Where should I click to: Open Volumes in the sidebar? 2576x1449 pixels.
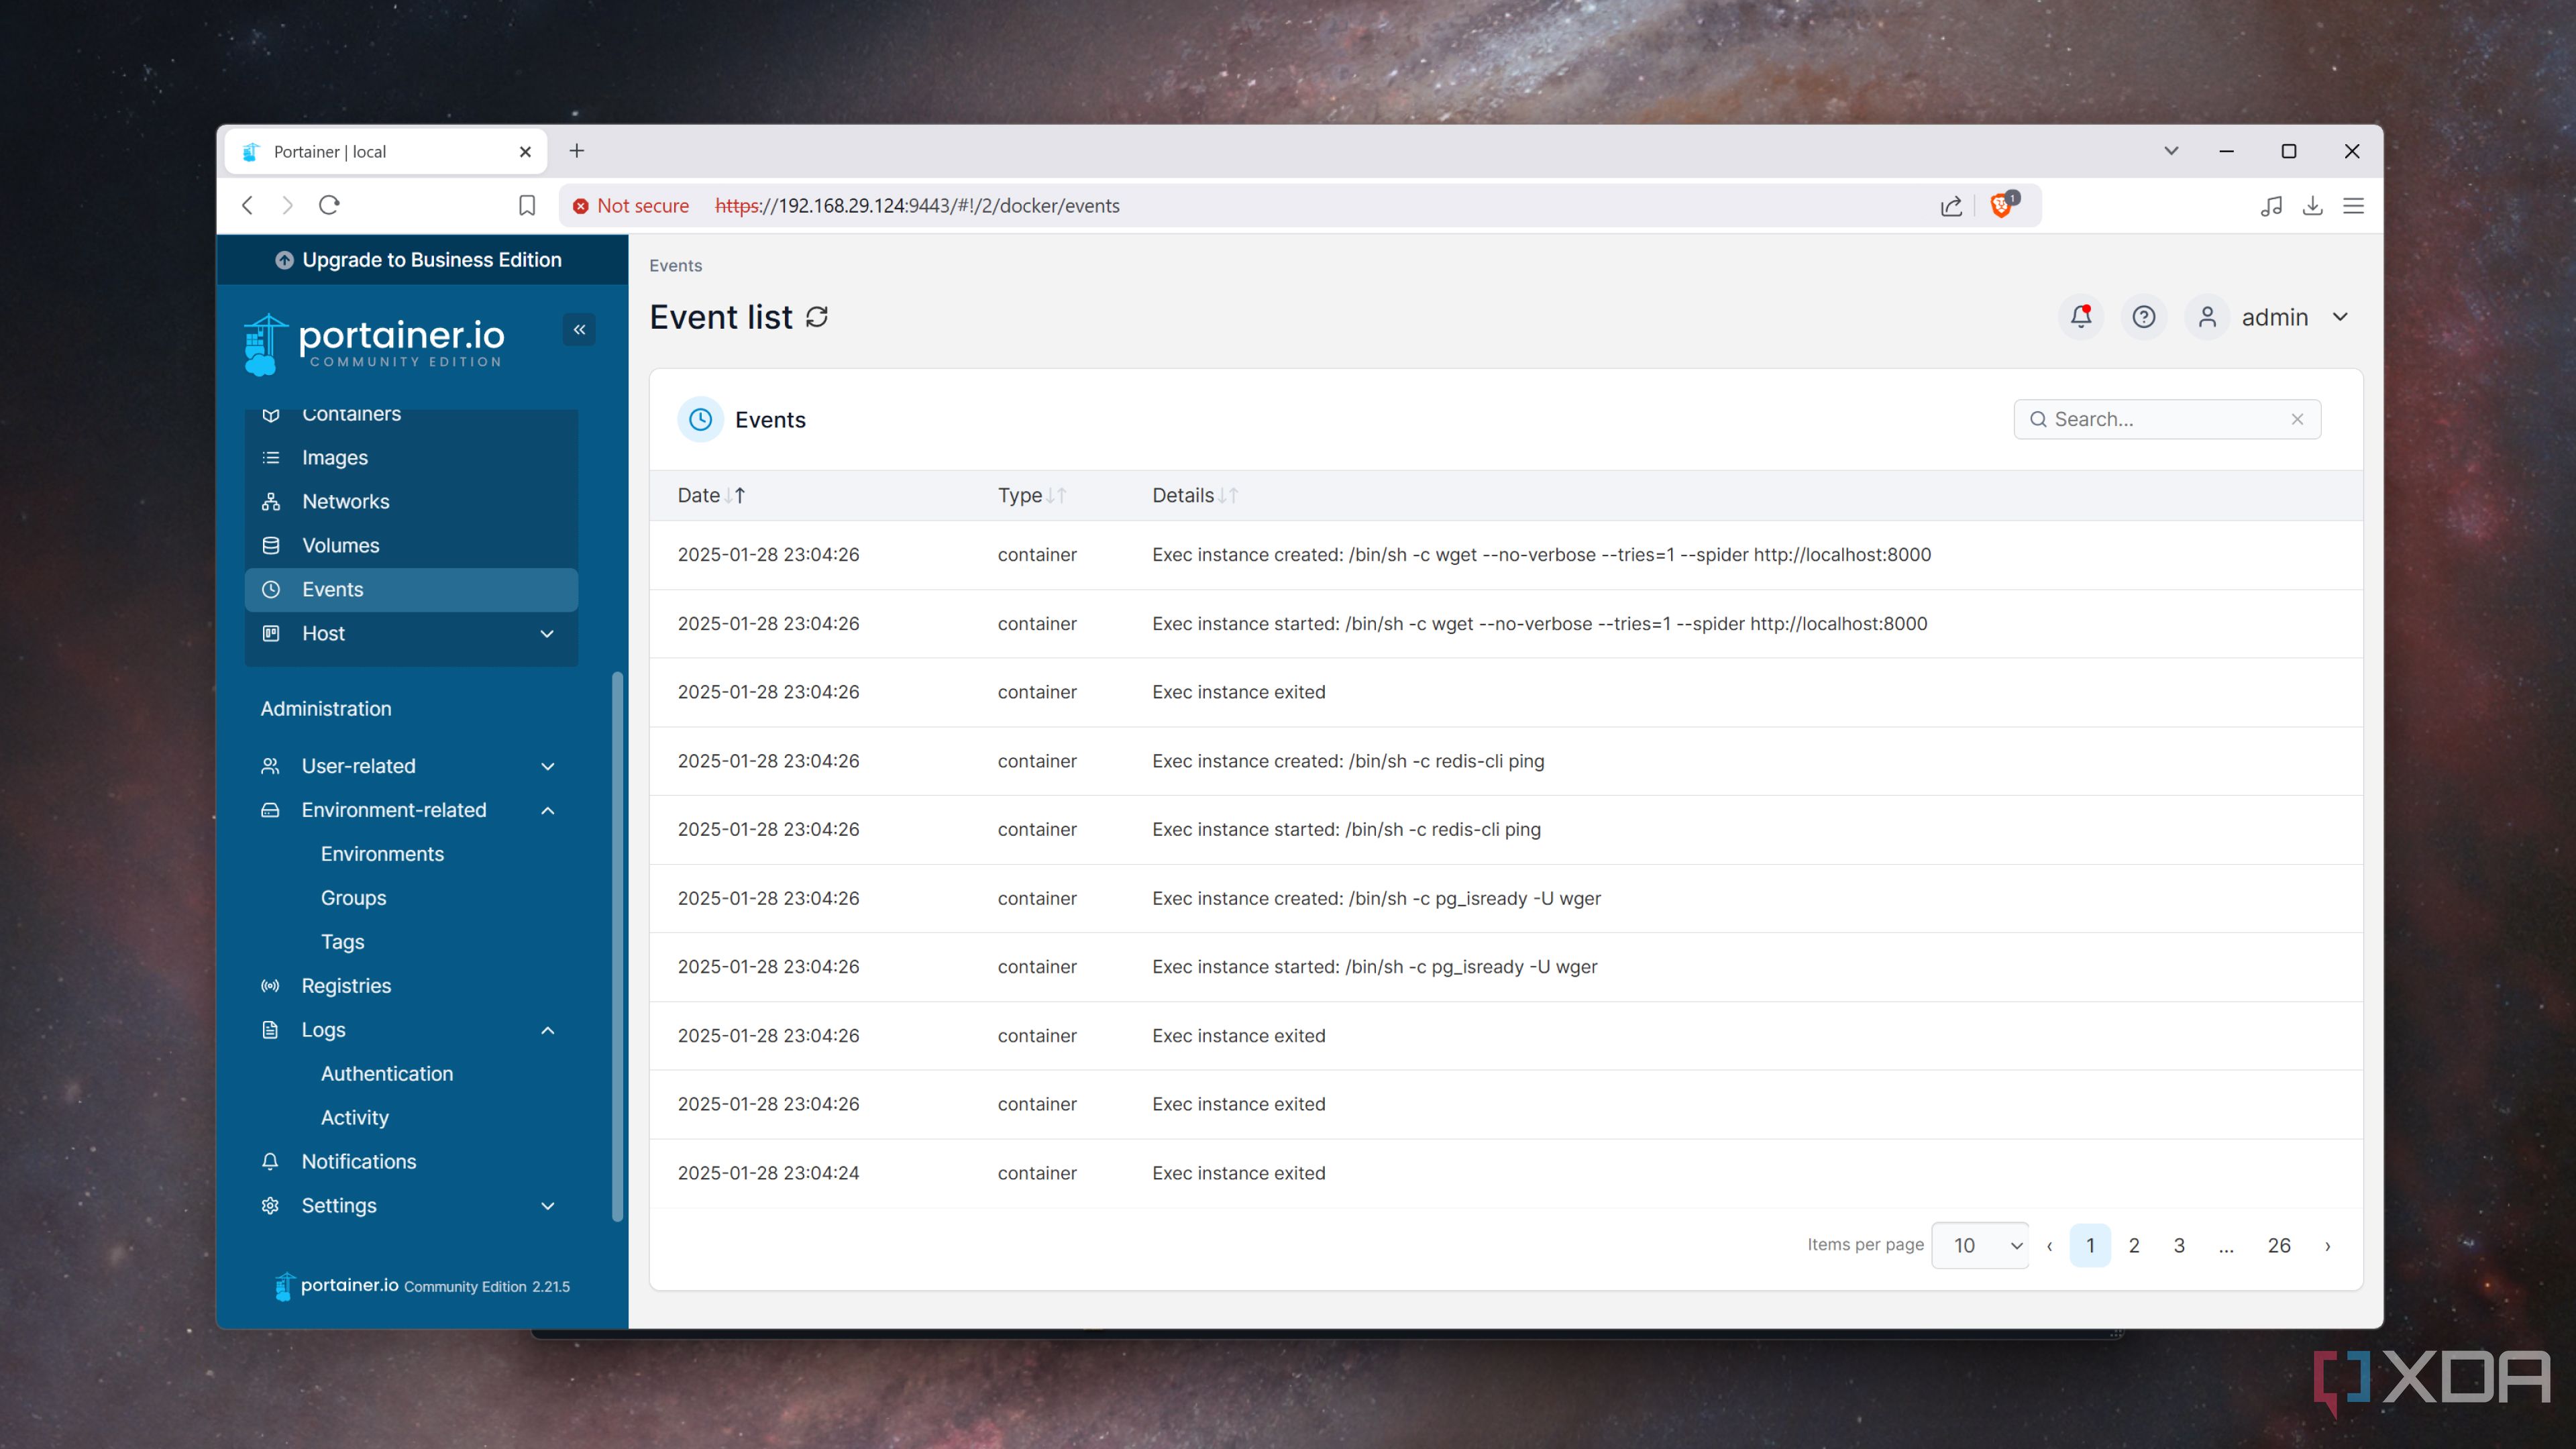point(410,545)
